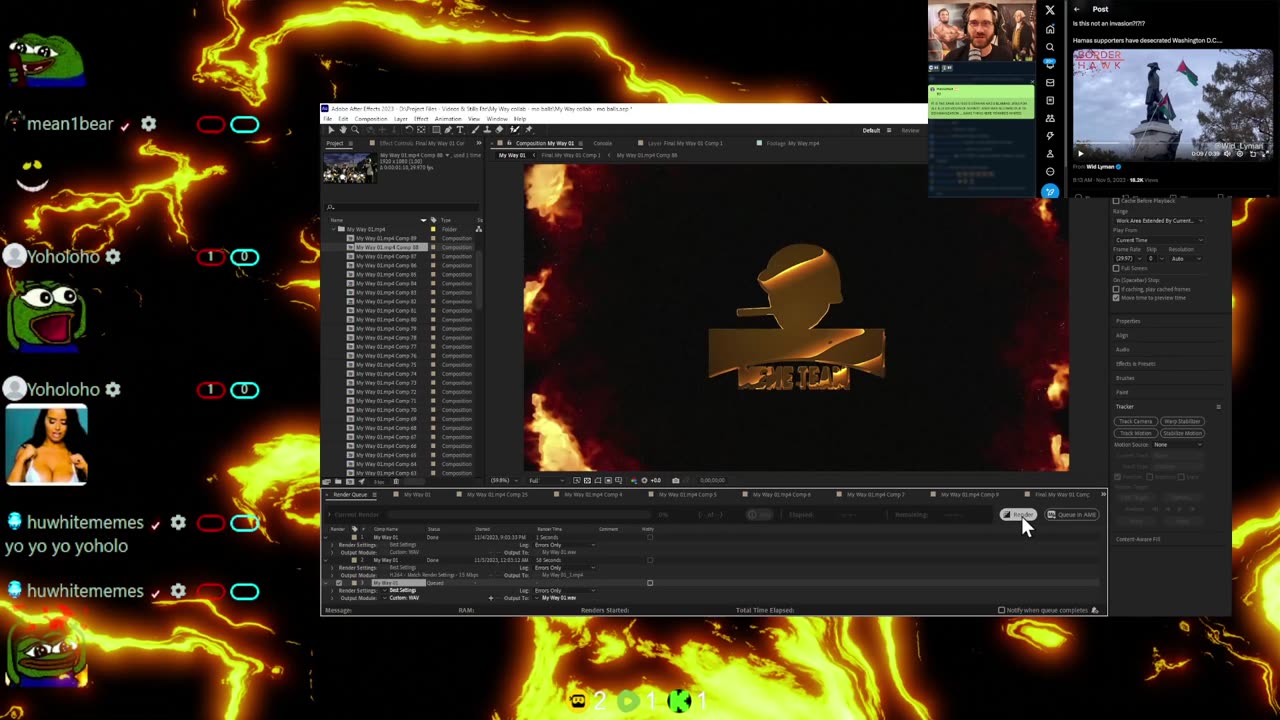The image size is (1280, 720).
Task: Click the Render button
Action: (x=1018, y=515)
